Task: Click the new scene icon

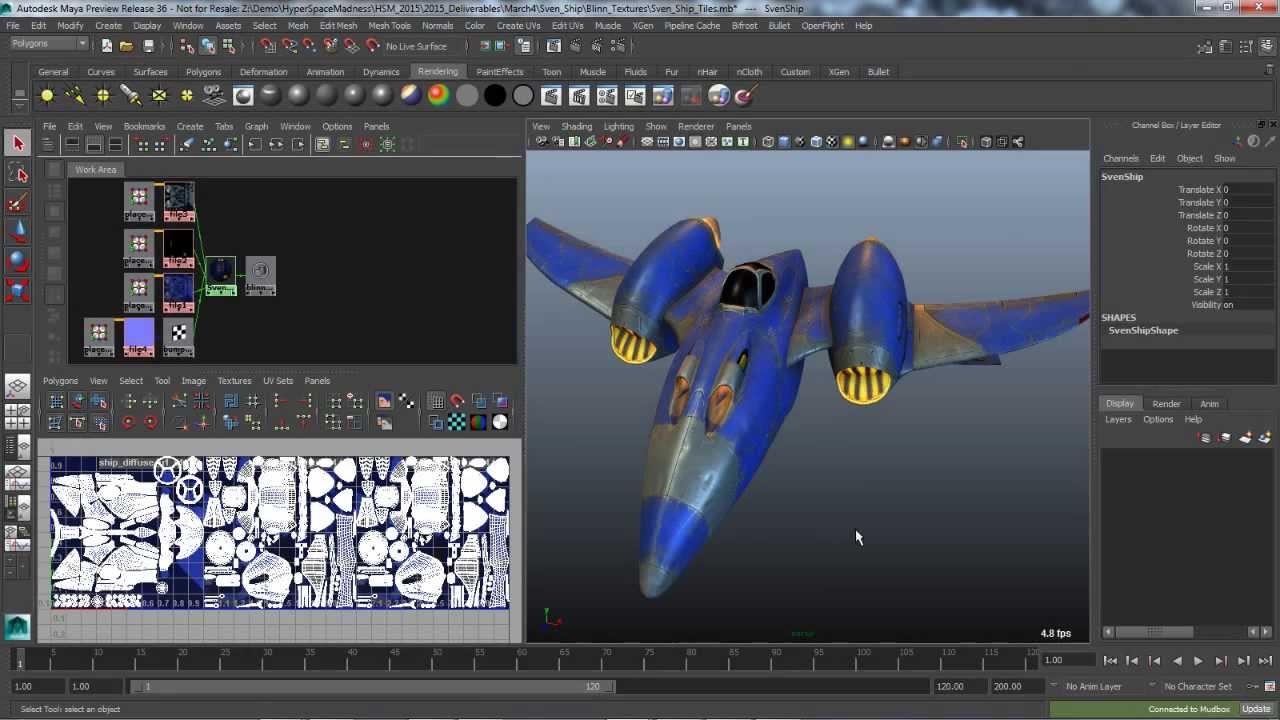Action: tap(108, 46)
